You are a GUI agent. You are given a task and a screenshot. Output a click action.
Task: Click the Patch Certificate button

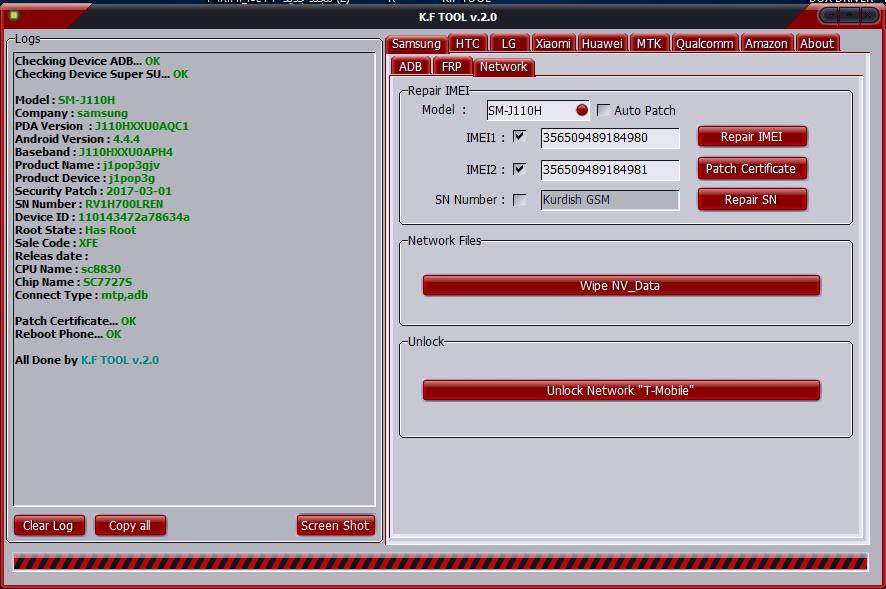(x=752, y=168)
